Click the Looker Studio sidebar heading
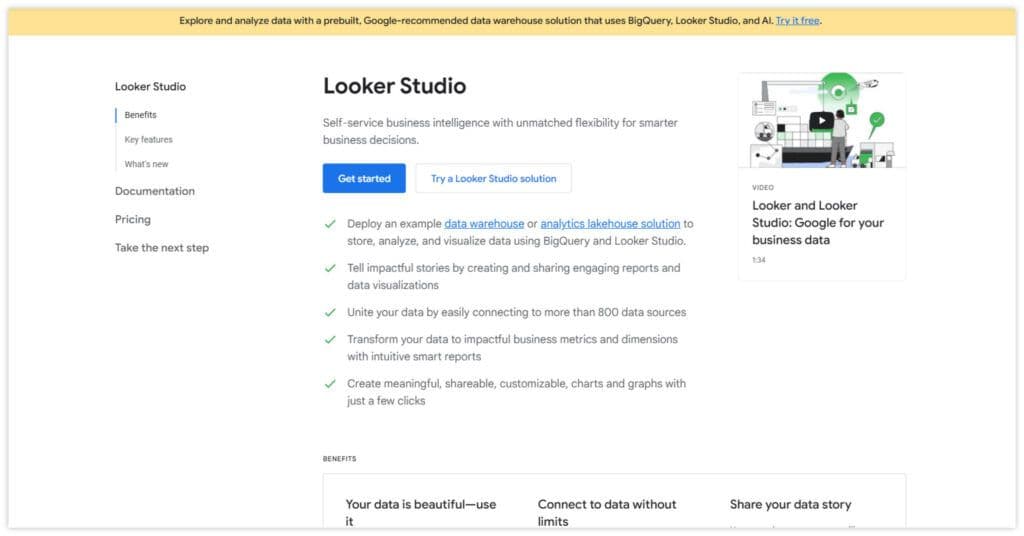The width and height of the screenshot is (1024, 536). pyautogui.click(x=150, y=86)
